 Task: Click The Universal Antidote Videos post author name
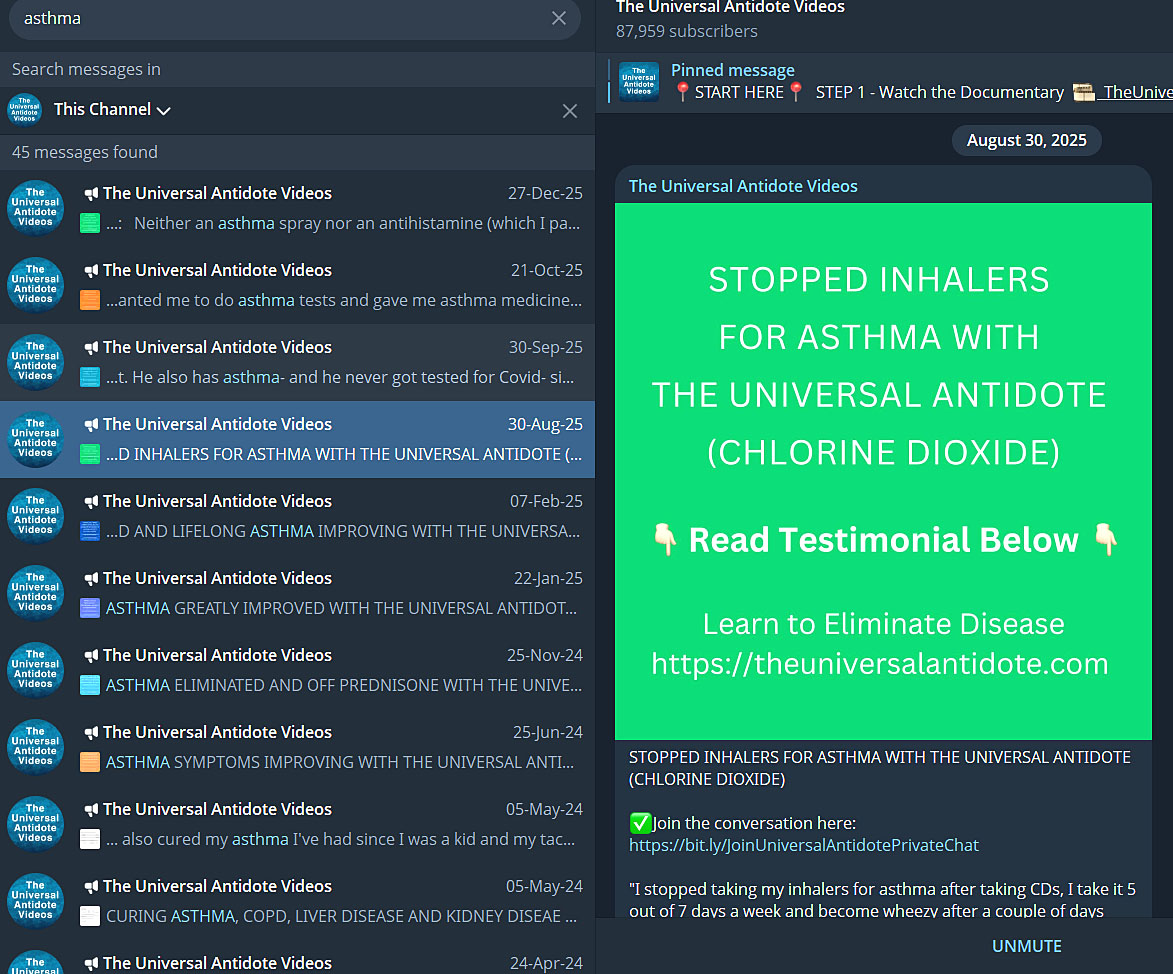(x=743, y=186)
